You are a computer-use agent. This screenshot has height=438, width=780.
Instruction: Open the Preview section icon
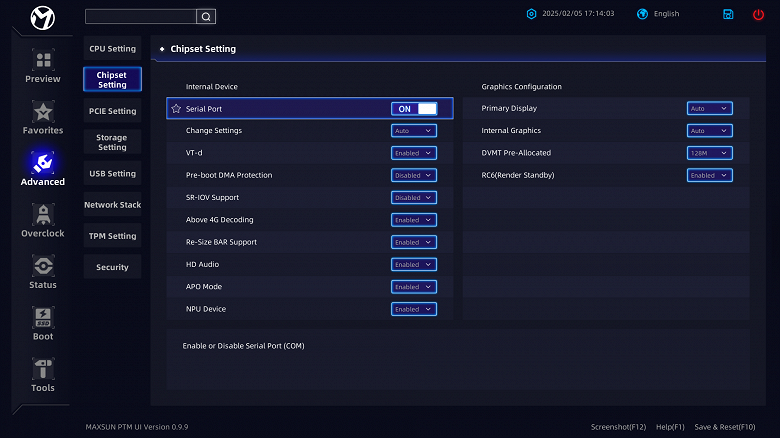tap(42, 60)
